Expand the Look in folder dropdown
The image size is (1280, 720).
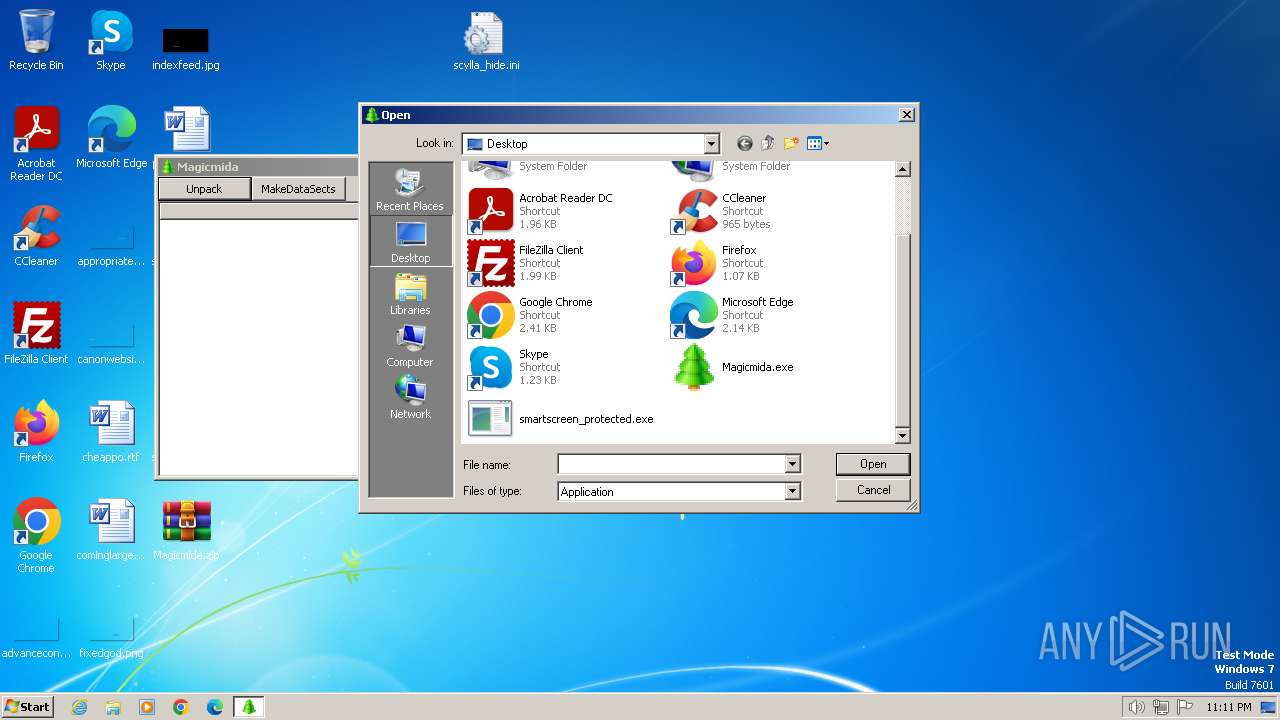point(711,144)
